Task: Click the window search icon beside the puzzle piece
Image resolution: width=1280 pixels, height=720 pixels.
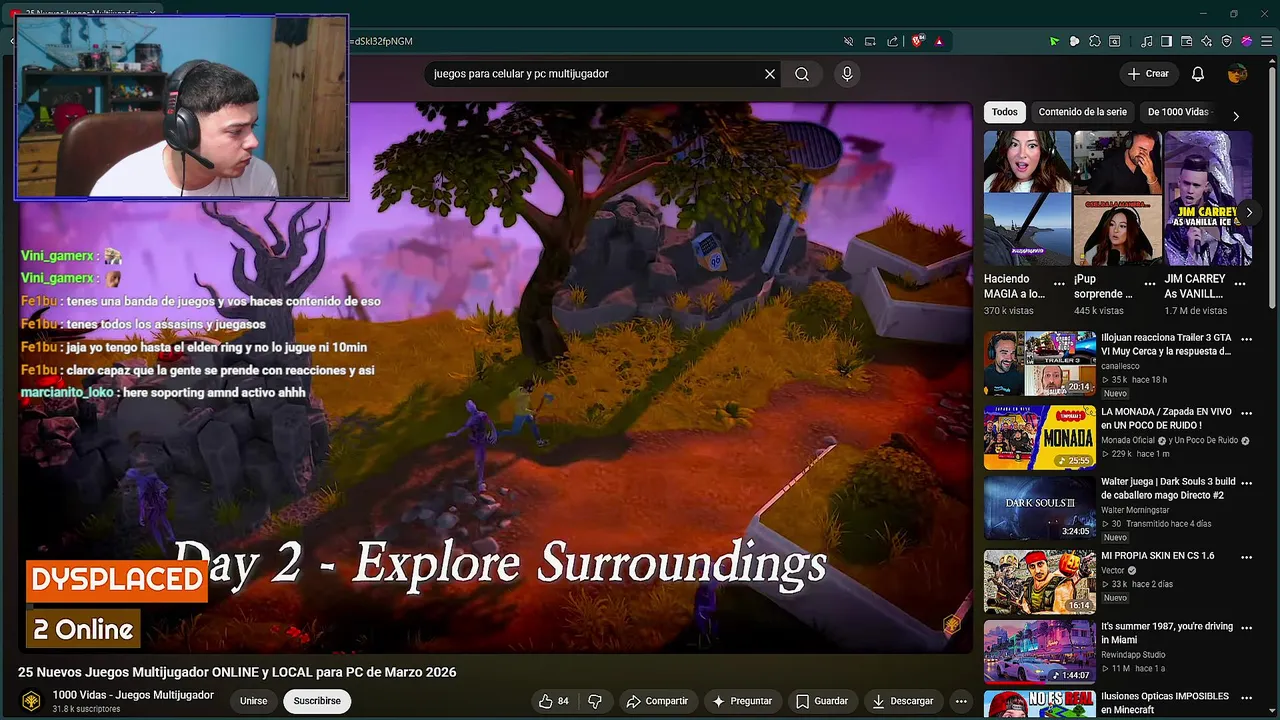Action: tap(1115, 41)
